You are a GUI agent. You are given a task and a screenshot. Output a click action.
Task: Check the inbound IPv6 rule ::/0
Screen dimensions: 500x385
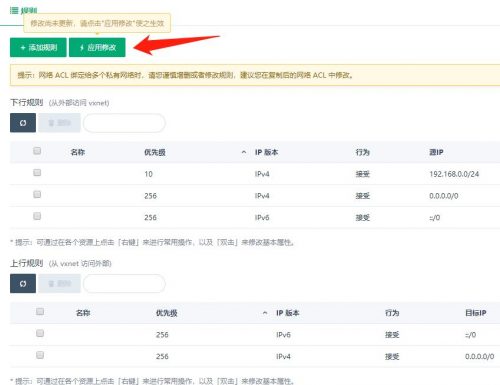tap(37, 216)
